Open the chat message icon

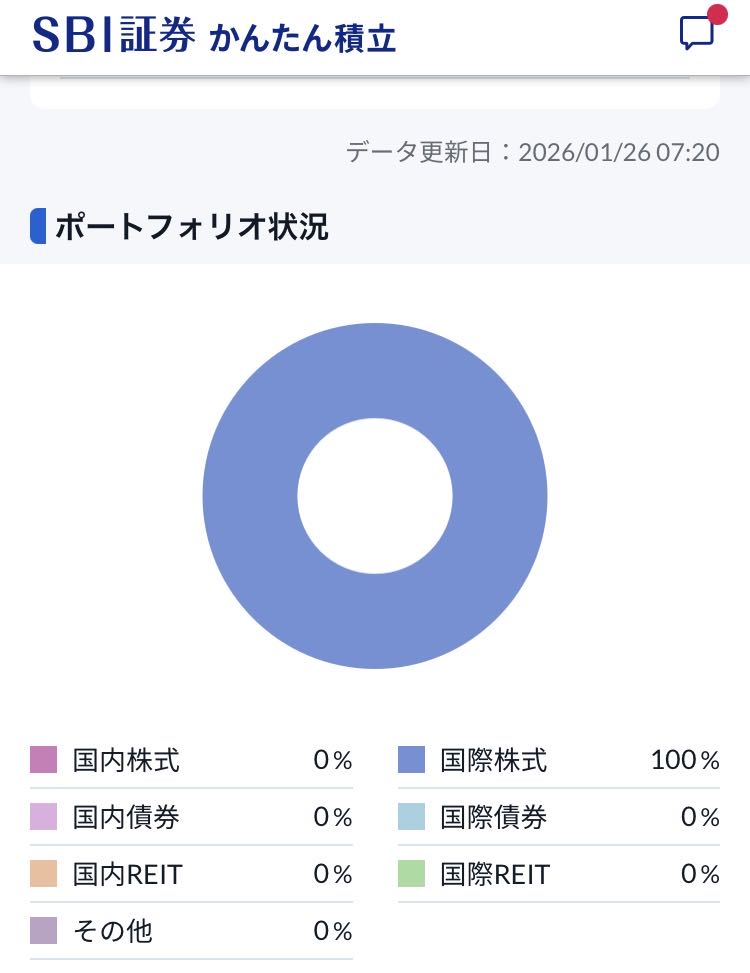coord(697,32)
